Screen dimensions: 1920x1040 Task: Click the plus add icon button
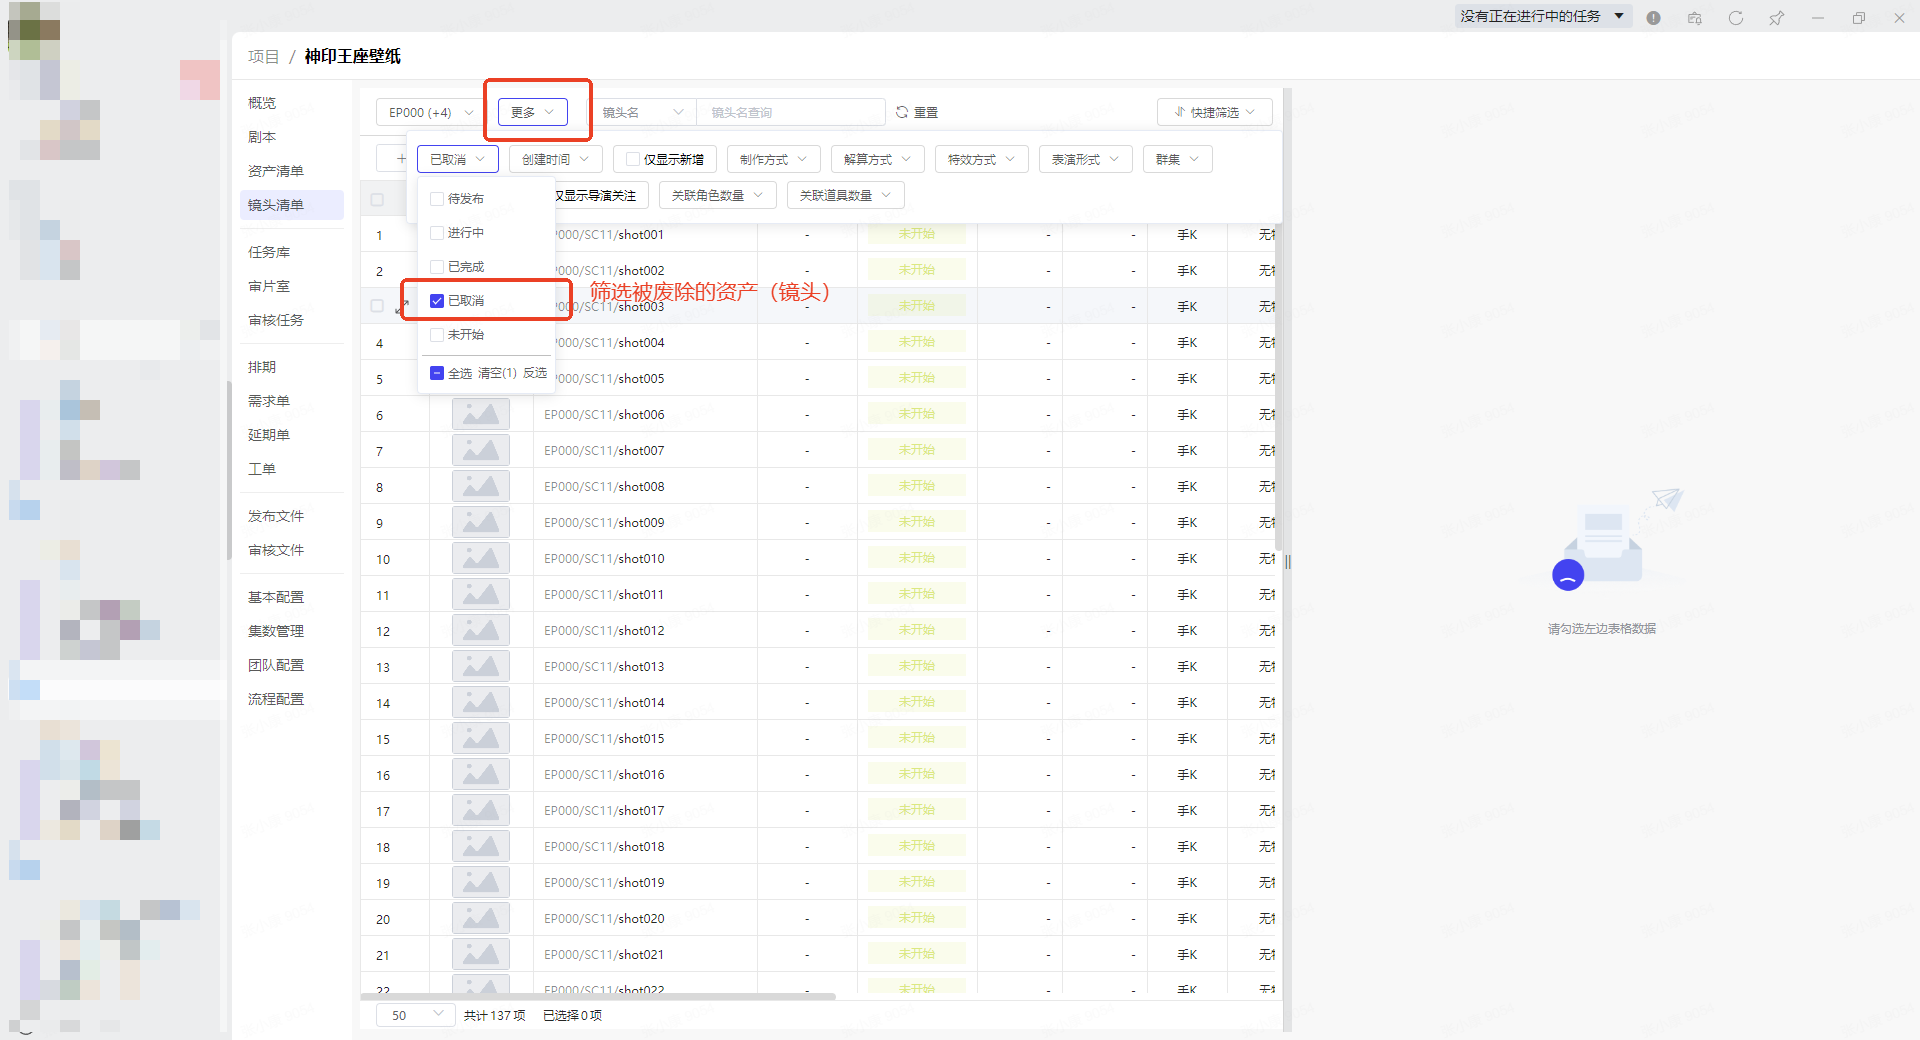(x=400, y=159)
